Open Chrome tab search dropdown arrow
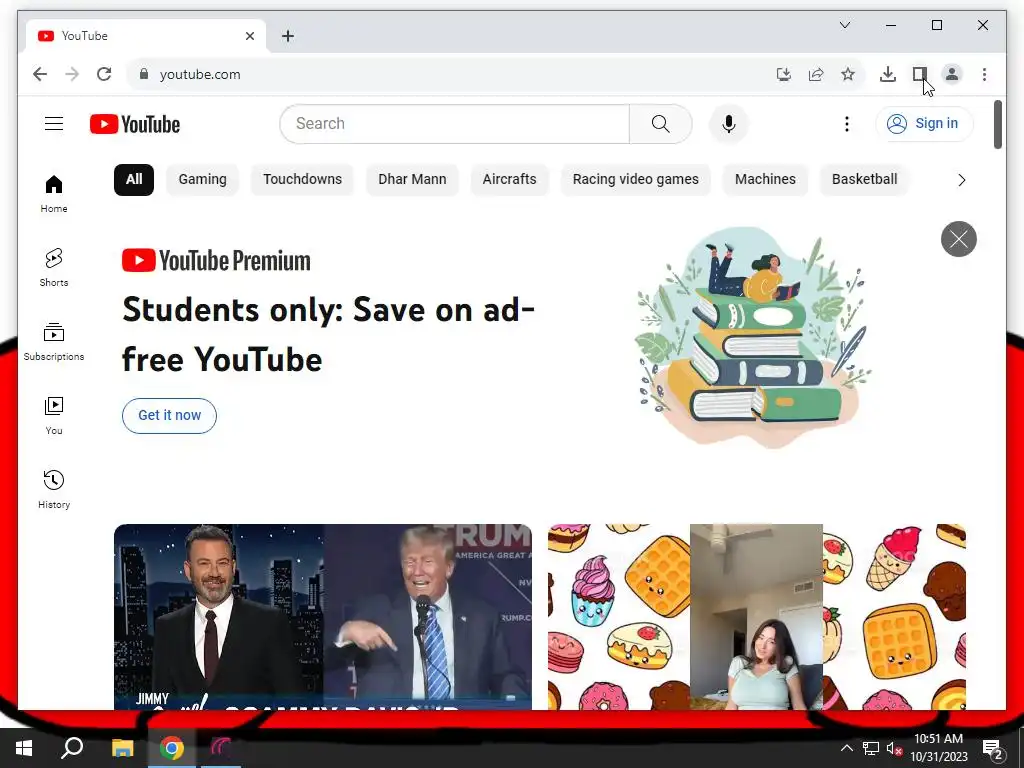Screen dimensions: 1024x768 [844, 25]
